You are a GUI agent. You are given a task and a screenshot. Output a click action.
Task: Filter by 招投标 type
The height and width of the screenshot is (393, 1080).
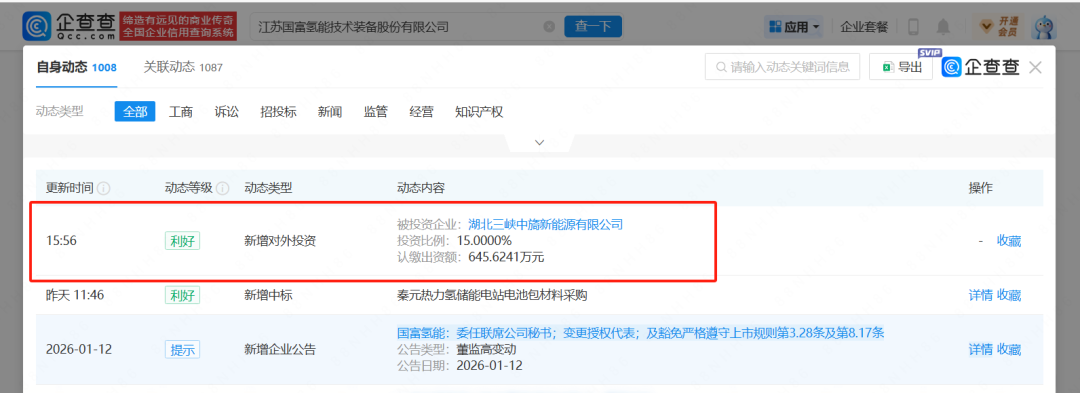pos(278,111)
